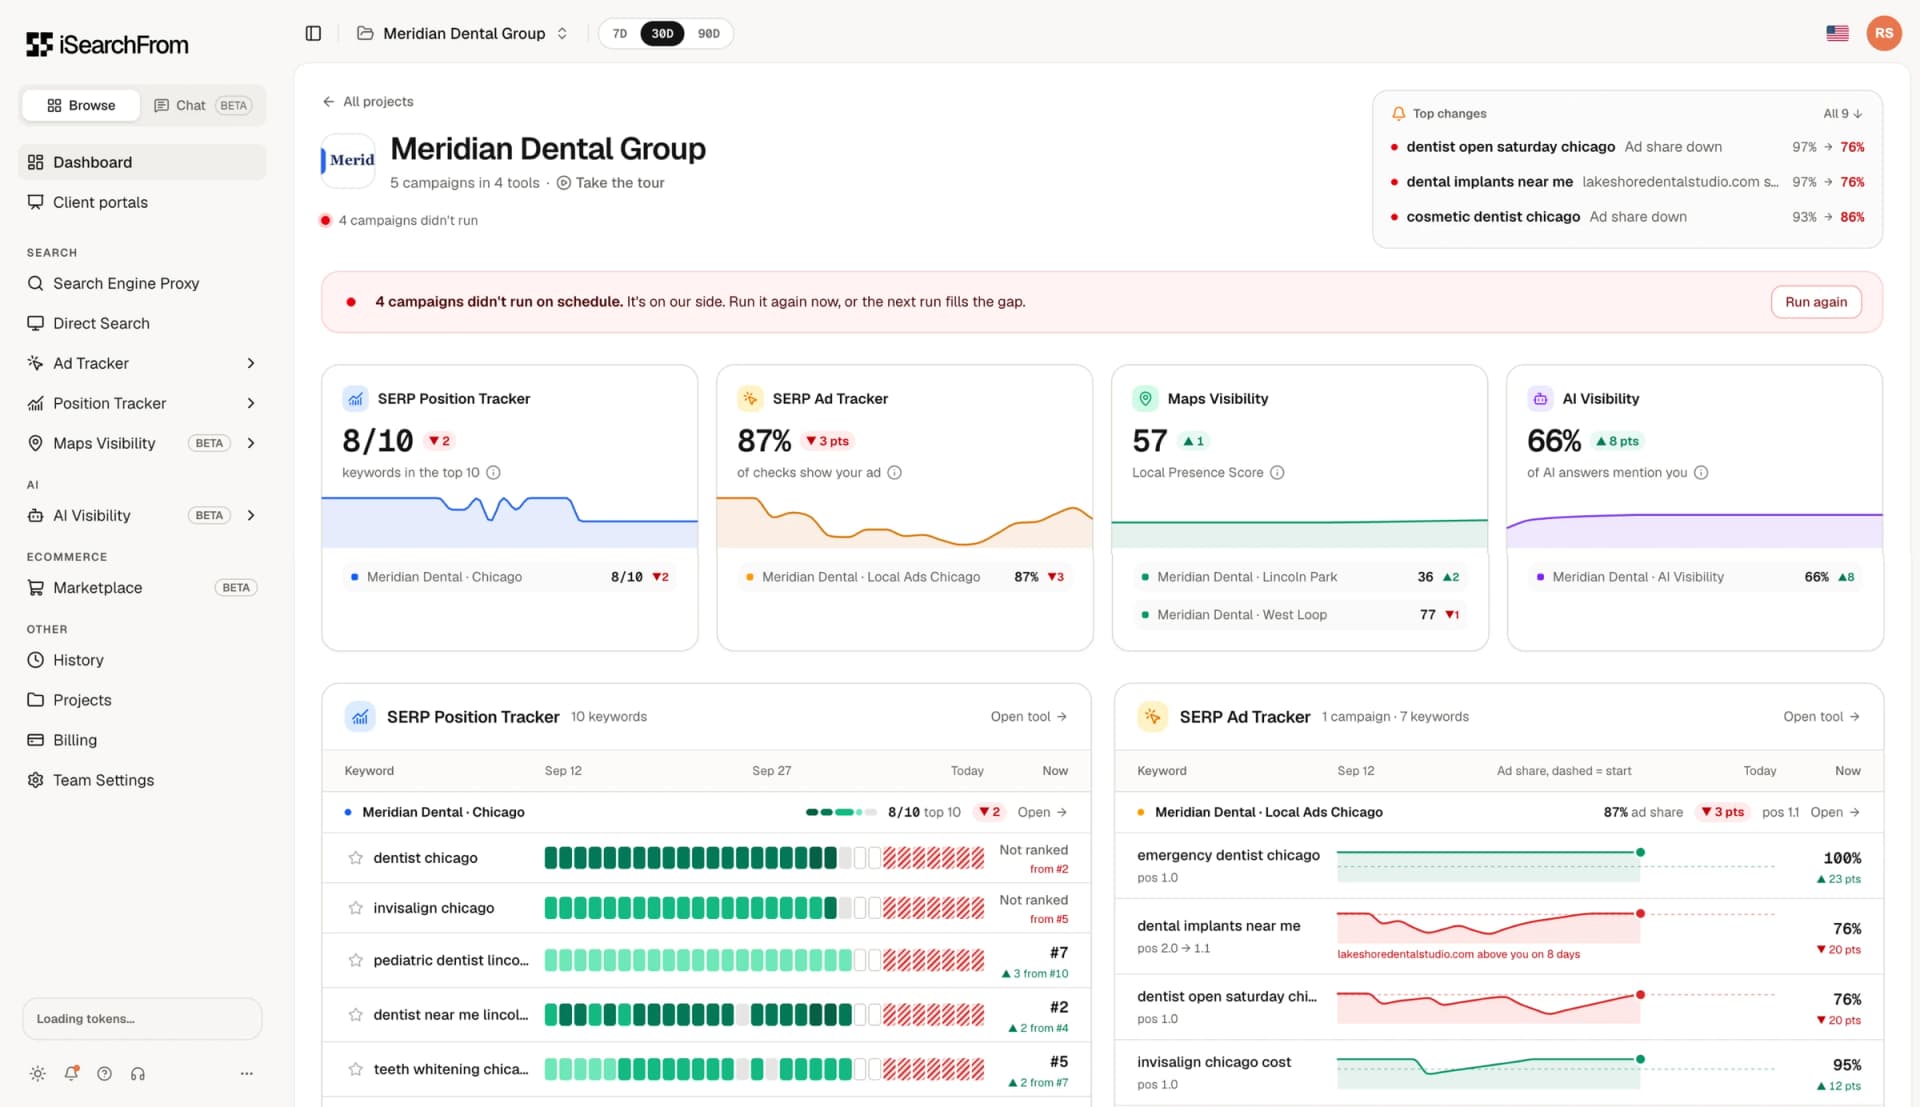
Task: Open Search Engine Proxy
Action: coord(142,283)
